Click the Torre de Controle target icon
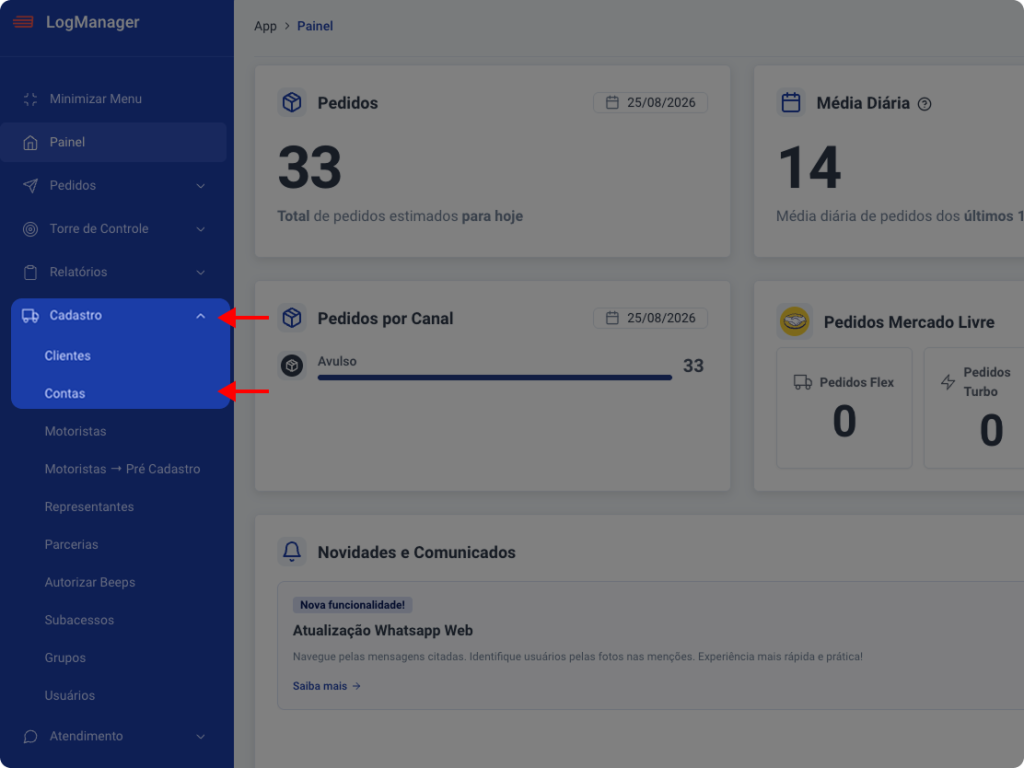Viewport: 1024px width, 768px height. tap(30, 229)
